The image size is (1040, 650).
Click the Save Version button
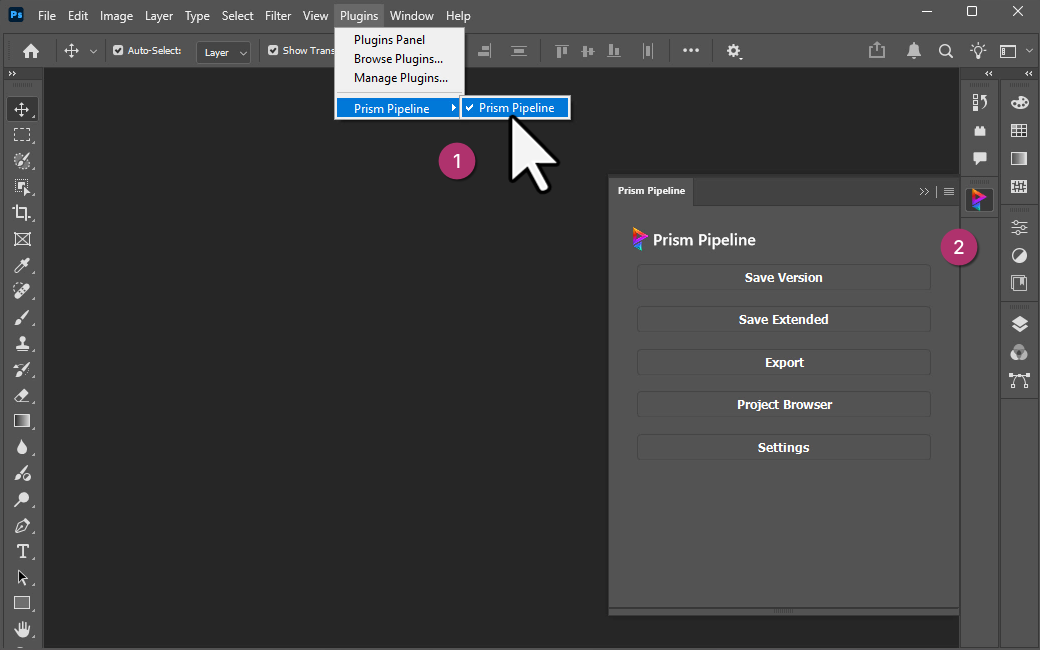click(783, 278)
